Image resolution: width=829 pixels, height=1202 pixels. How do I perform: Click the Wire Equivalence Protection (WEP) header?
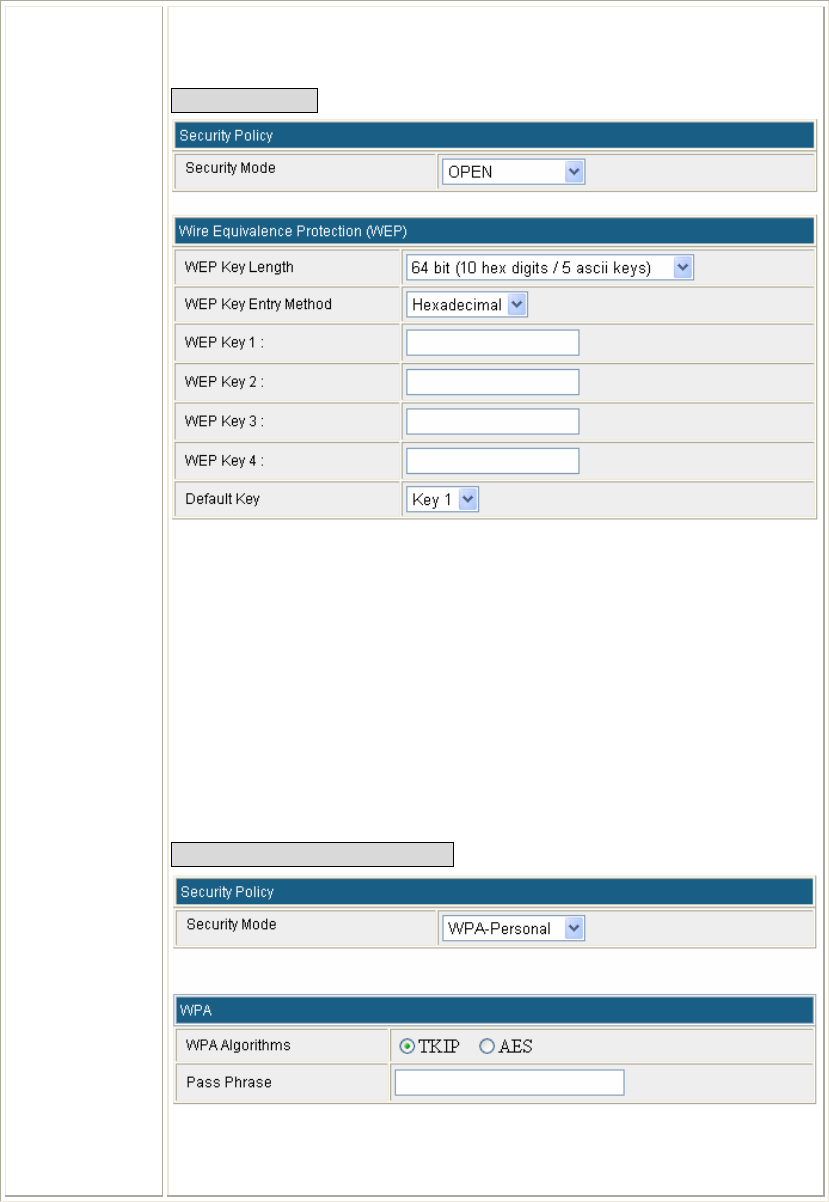(x=494, y=231)
